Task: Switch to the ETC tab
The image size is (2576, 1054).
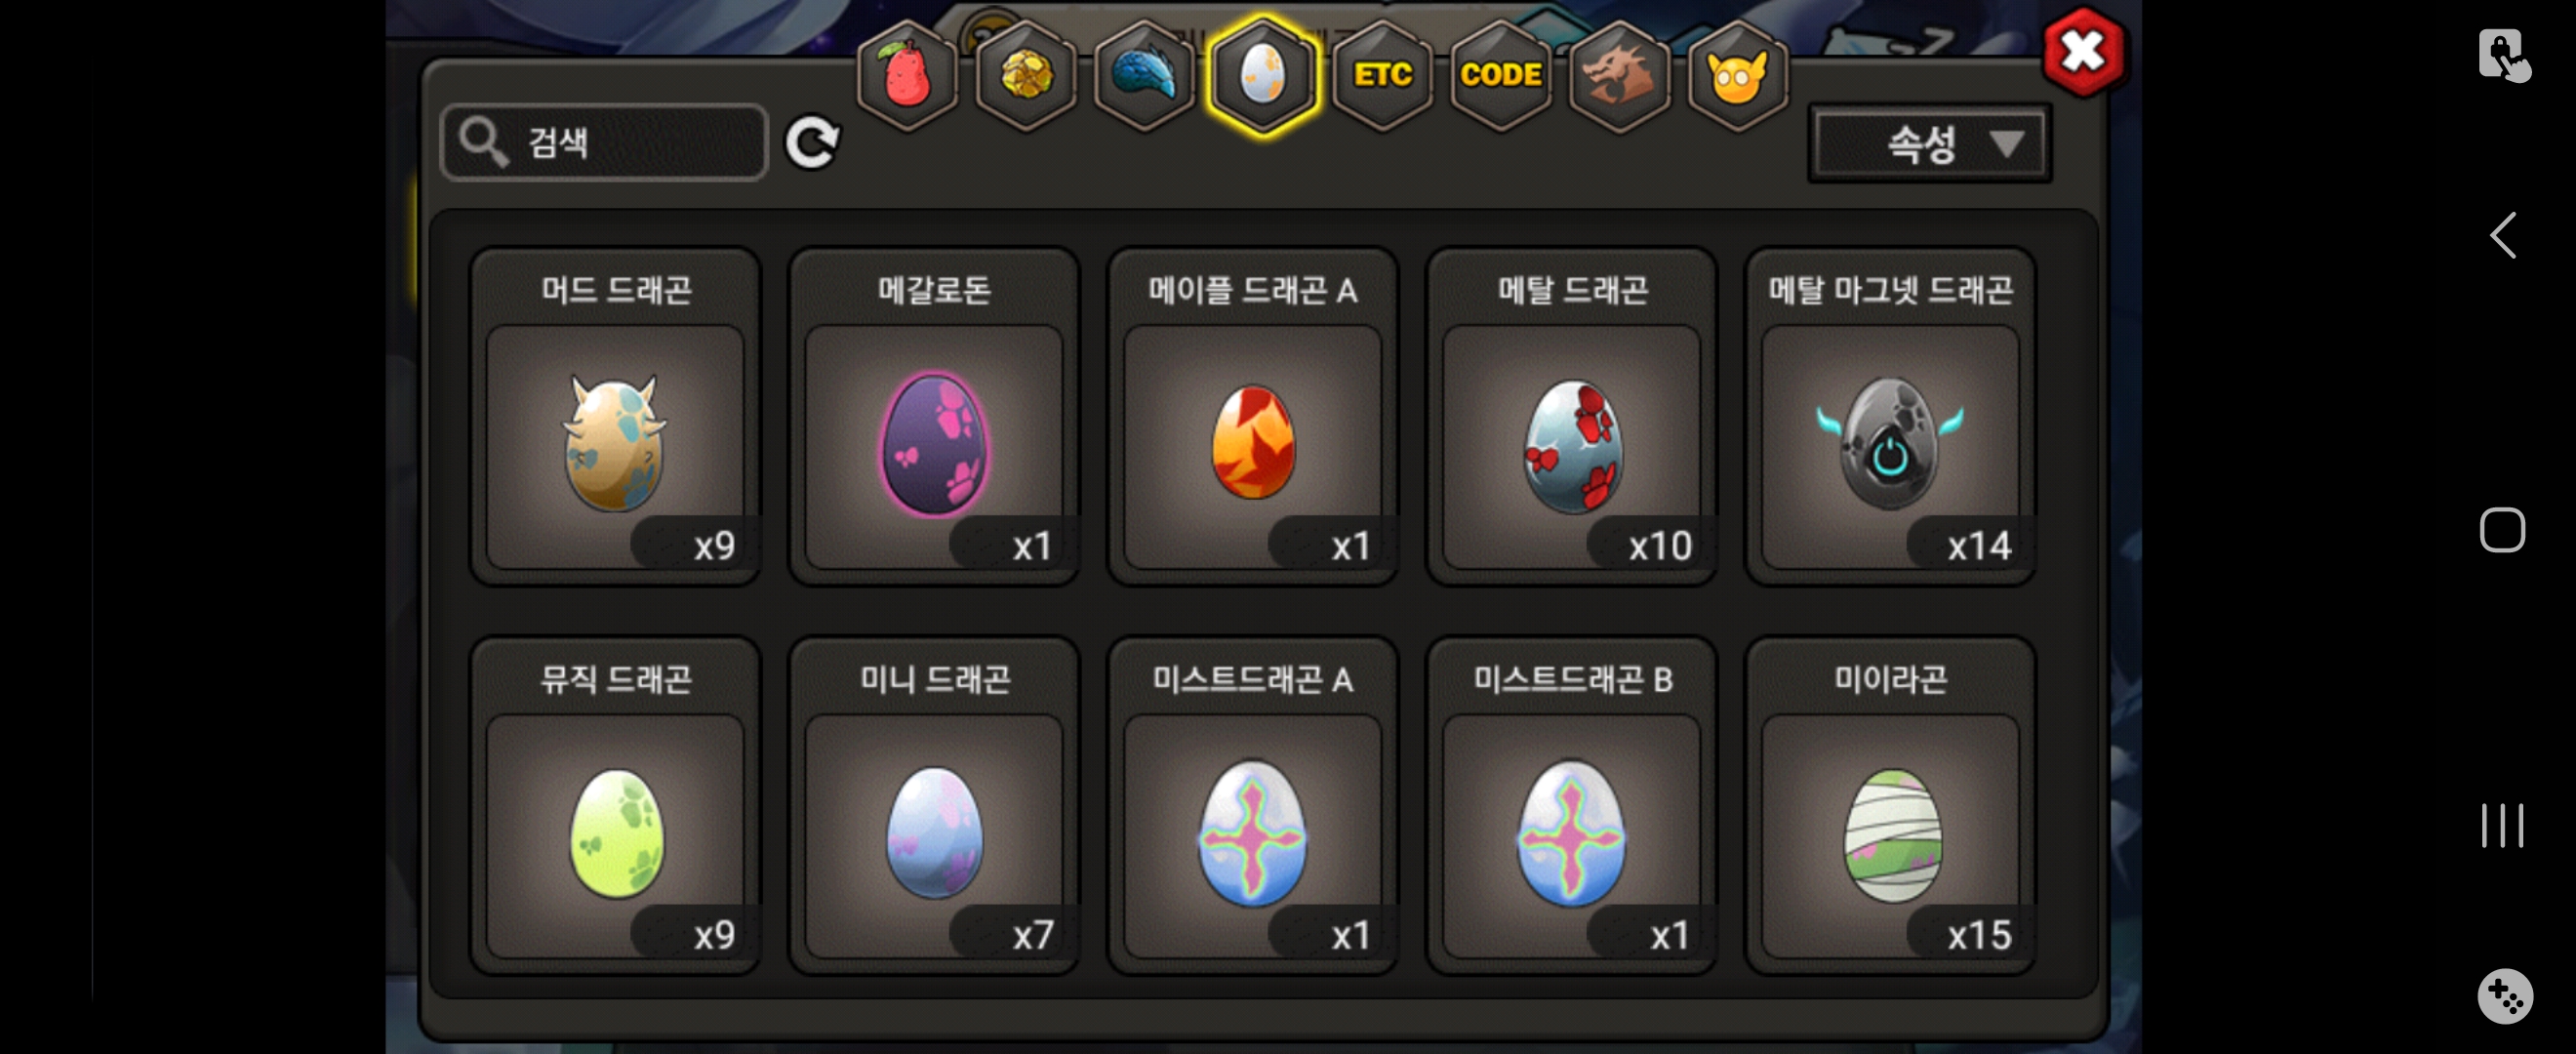Action: (x=1382, y=76)
